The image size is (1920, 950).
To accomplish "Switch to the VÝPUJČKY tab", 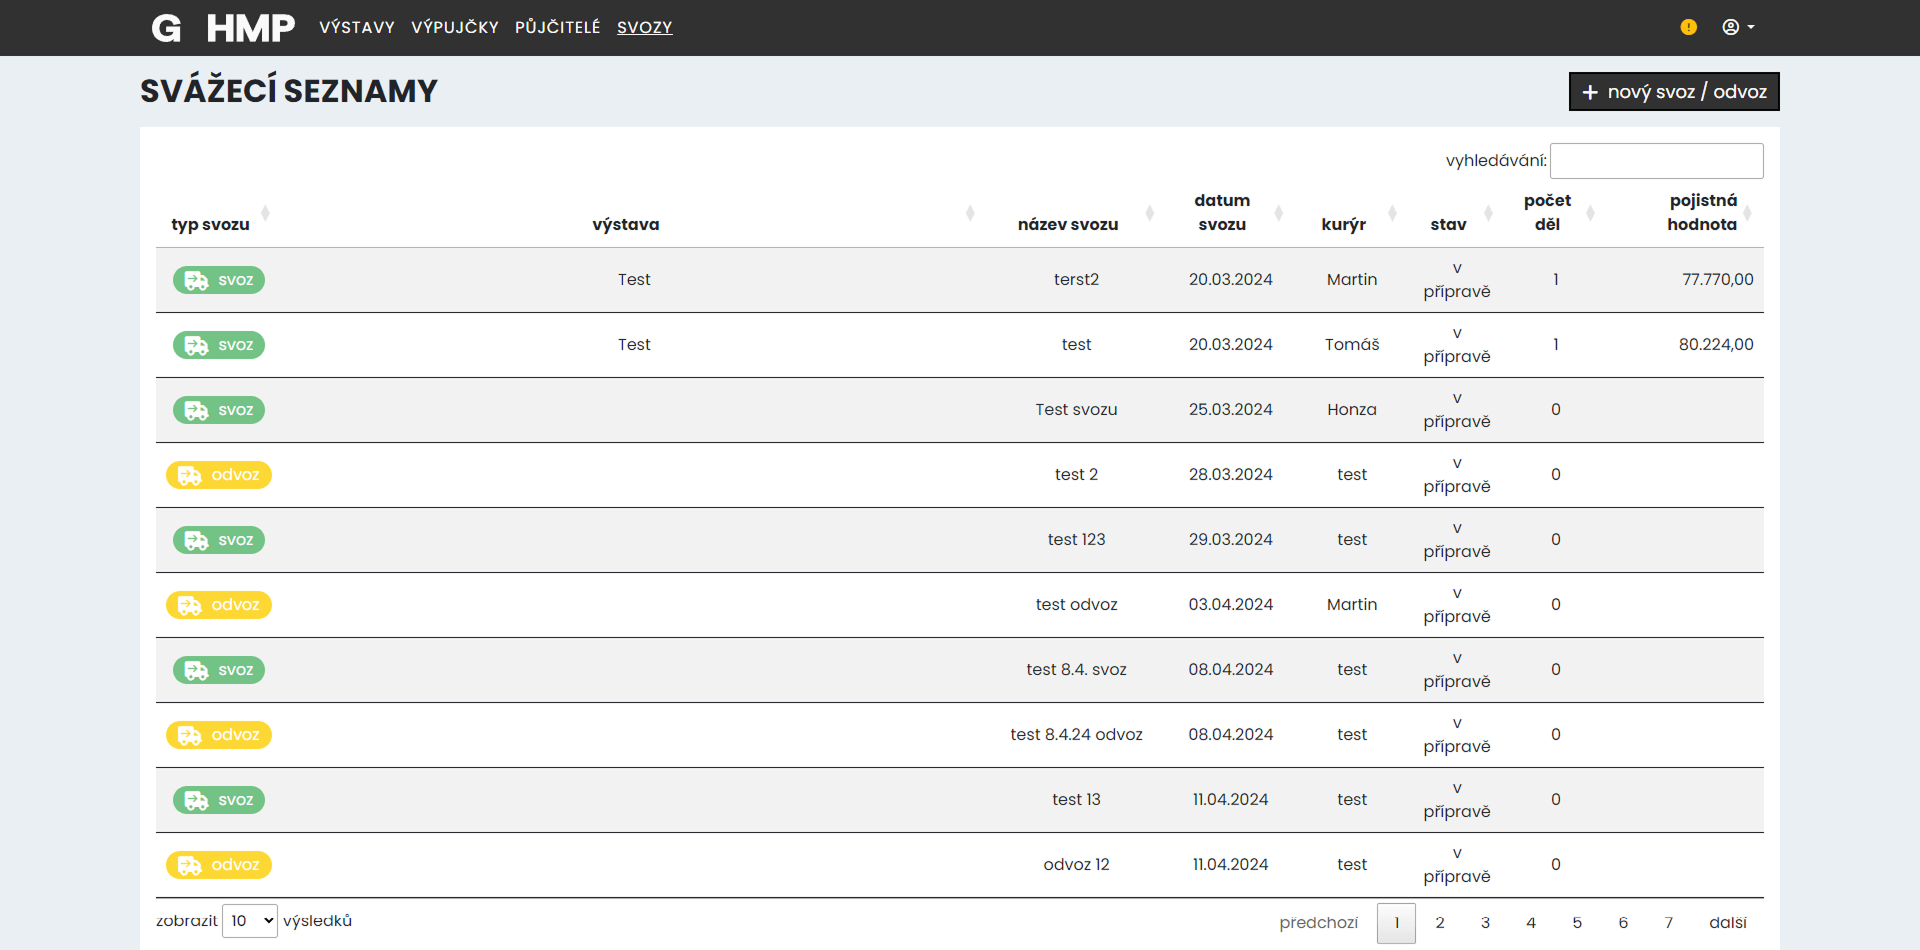I will point(455,27).
